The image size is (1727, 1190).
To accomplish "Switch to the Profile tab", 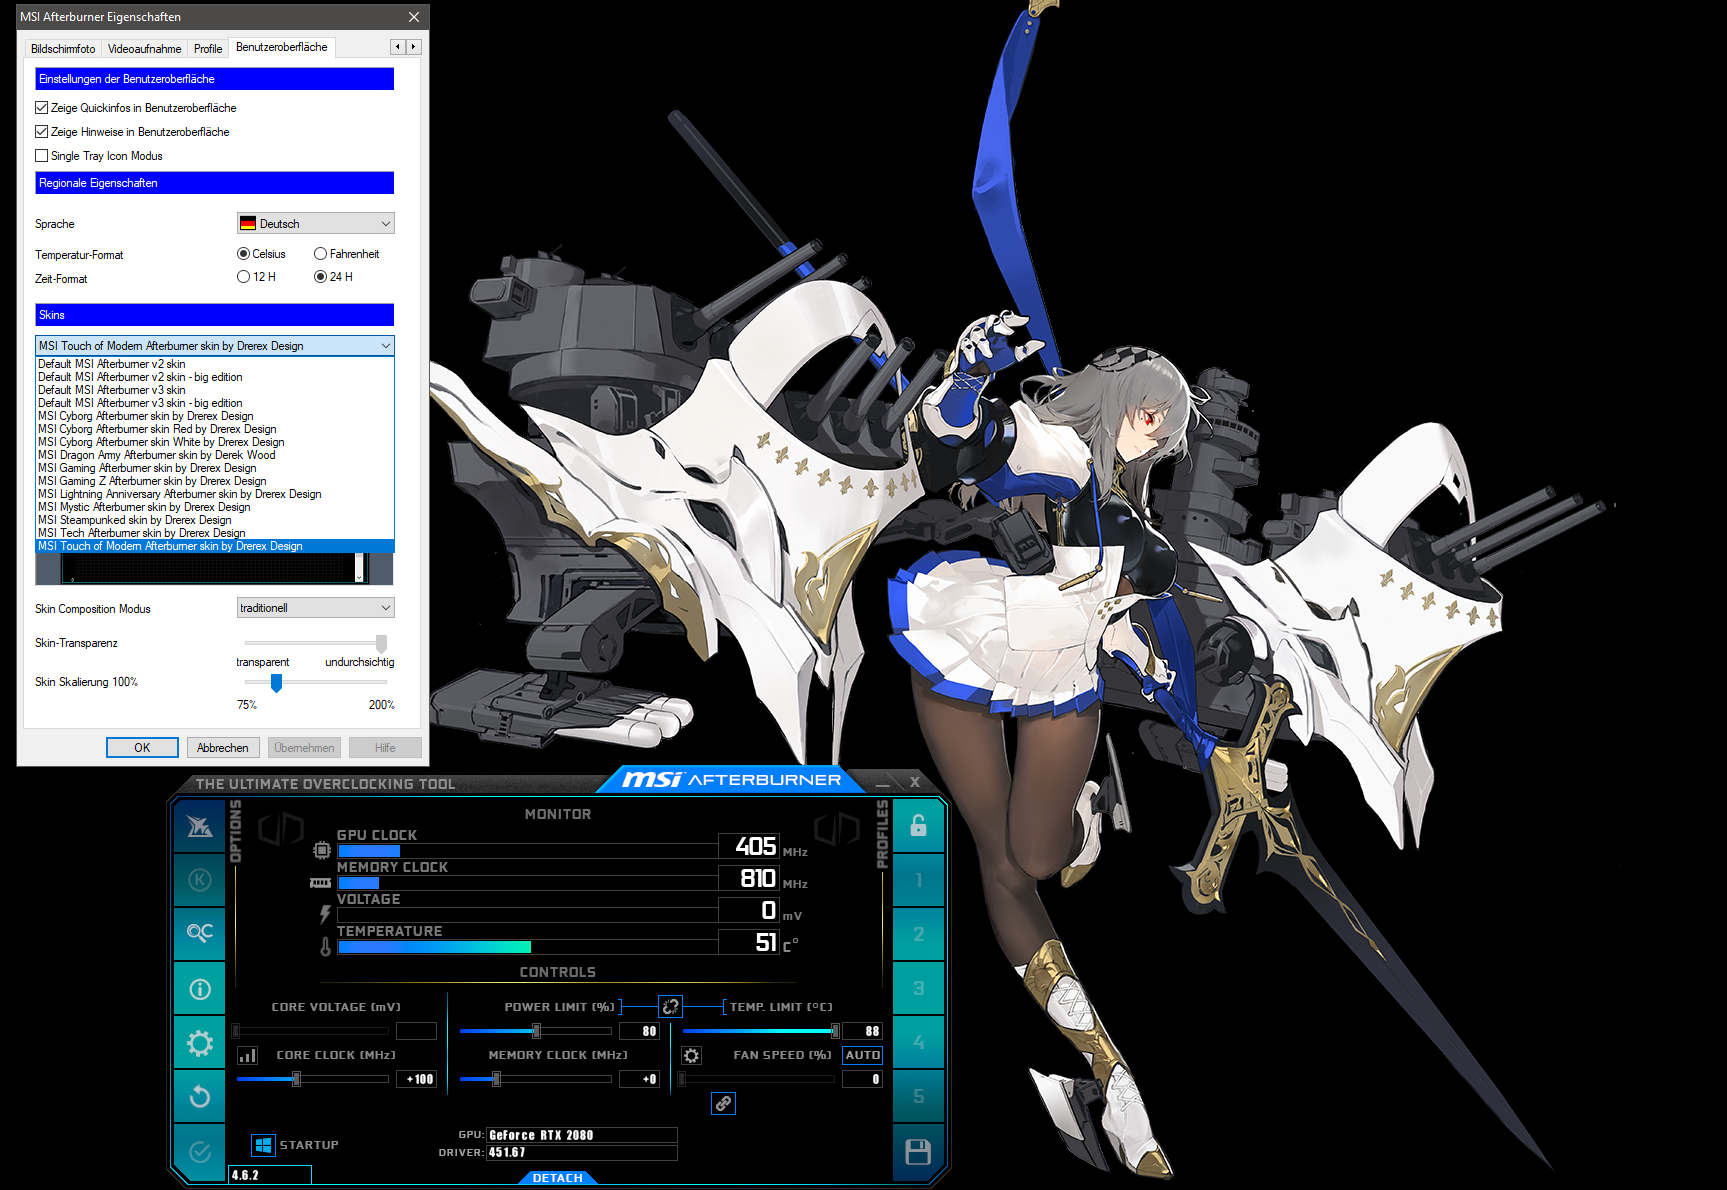I will [x=208, y=49].
